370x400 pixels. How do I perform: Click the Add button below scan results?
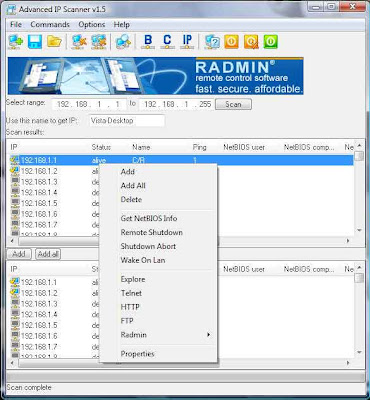click(19, 254)
